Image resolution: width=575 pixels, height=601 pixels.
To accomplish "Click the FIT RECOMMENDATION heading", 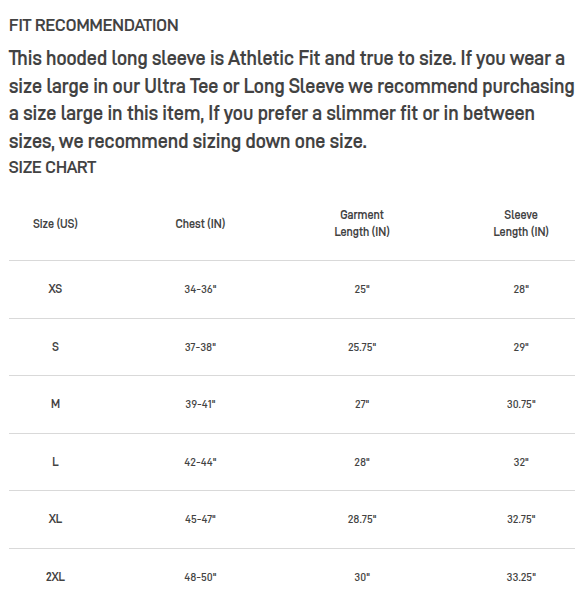I will [x=94, y=26].
